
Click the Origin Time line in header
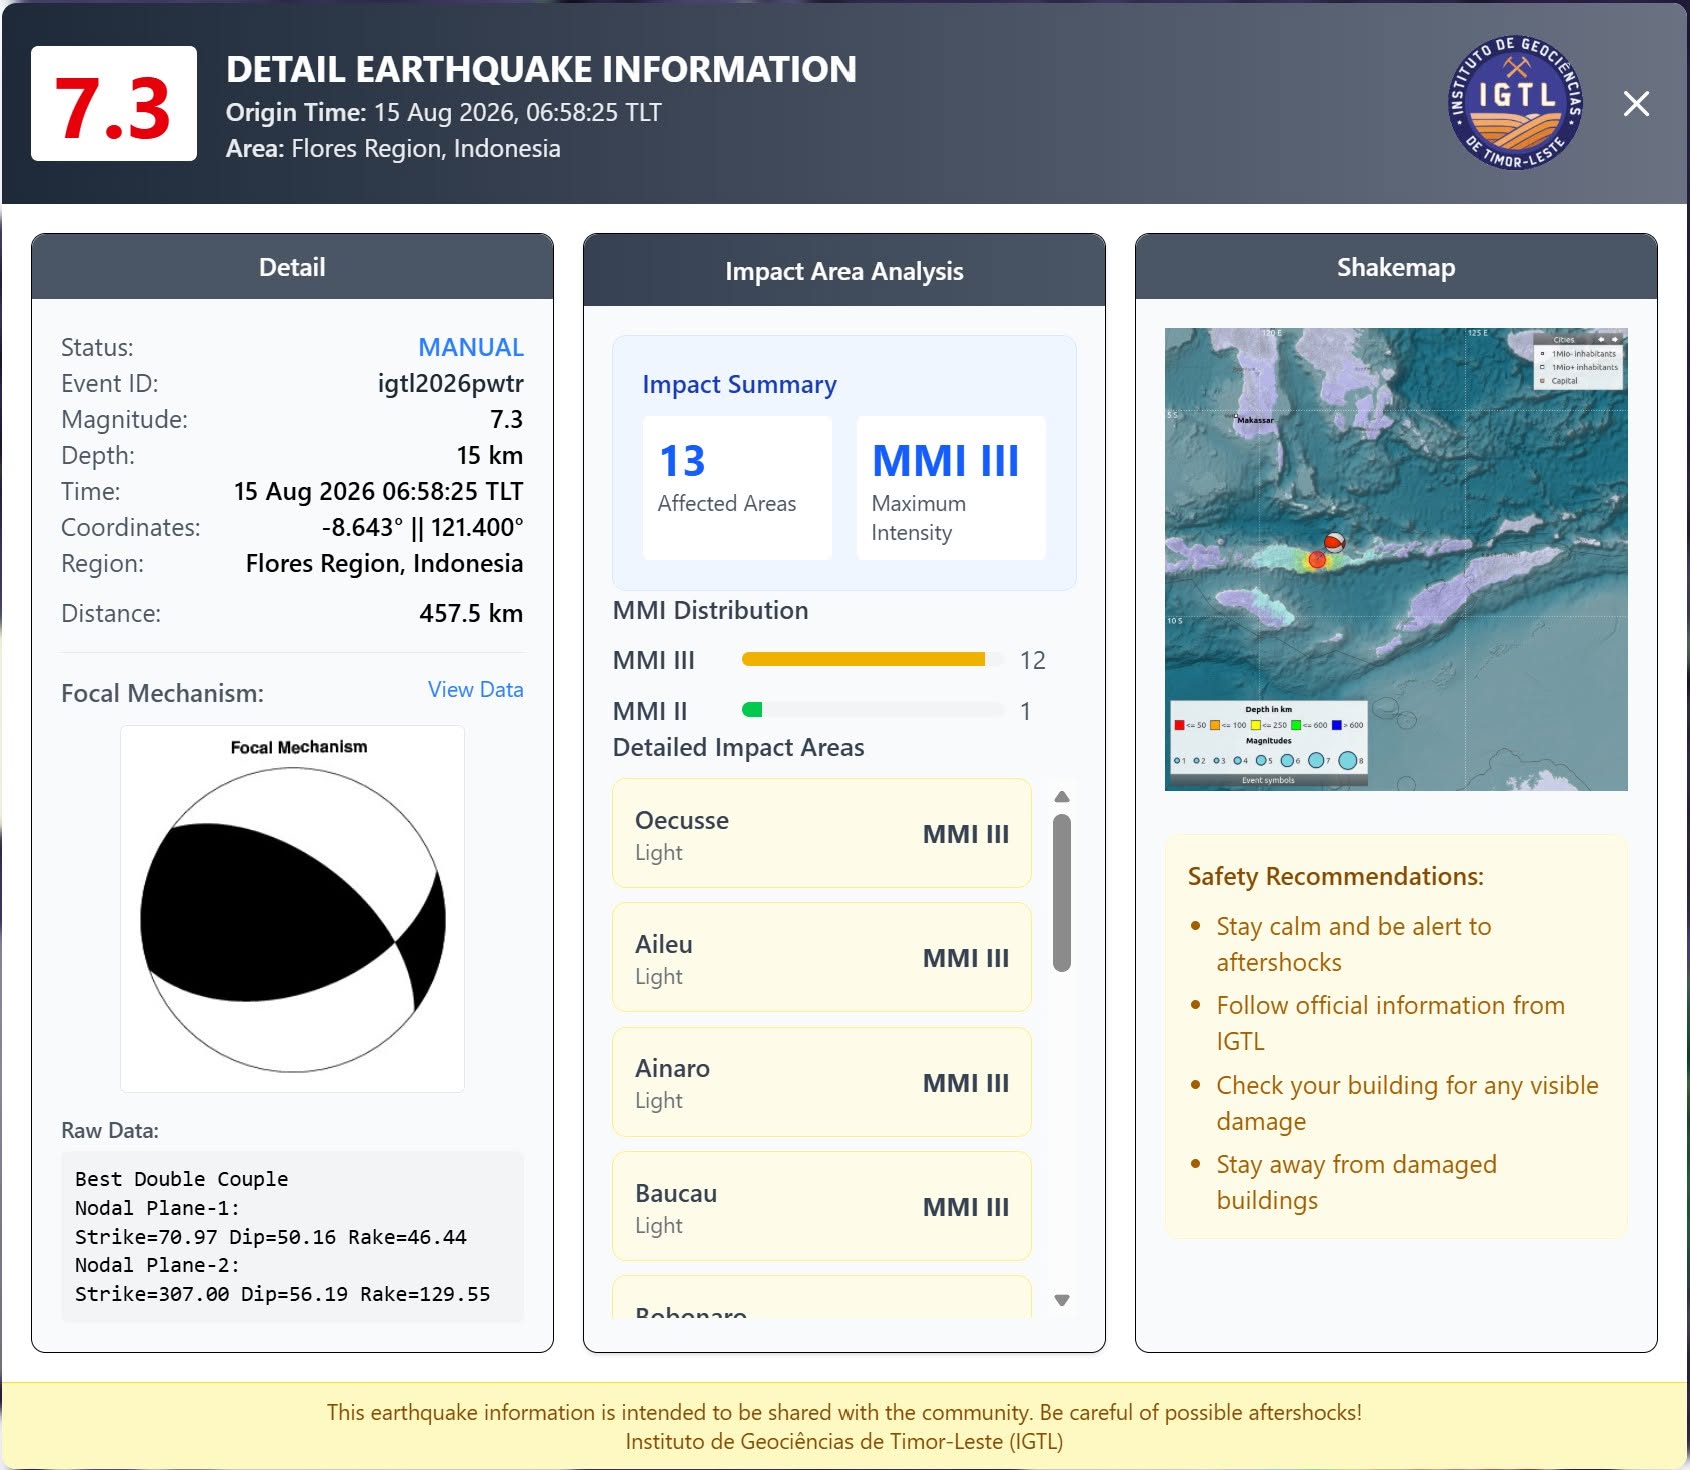pos(444,112)
